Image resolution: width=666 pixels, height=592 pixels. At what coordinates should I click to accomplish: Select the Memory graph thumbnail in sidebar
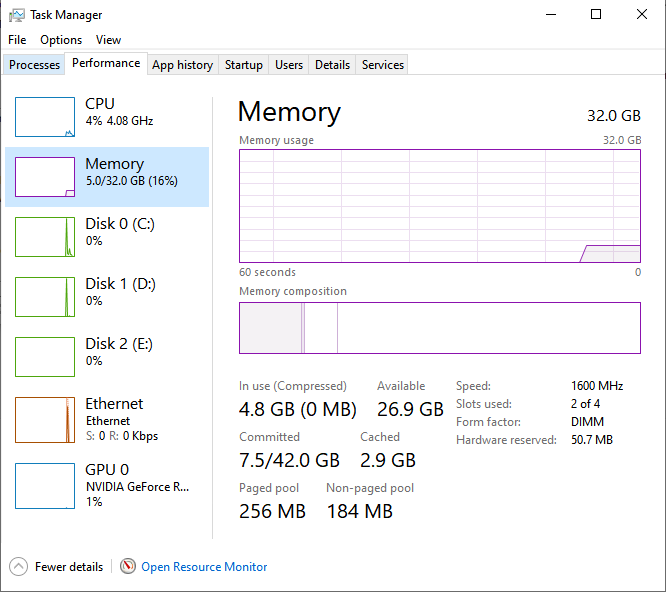45,177
